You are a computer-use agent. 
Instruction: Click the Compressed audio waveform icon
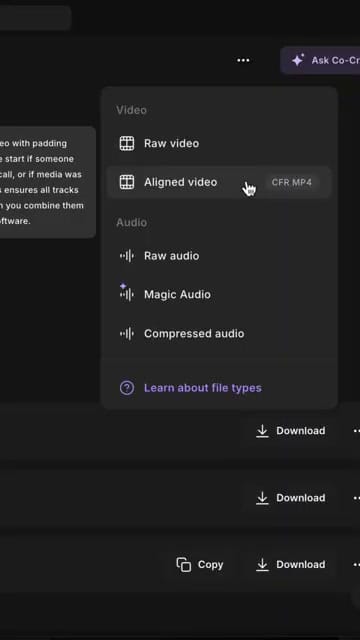click(127, 333)
